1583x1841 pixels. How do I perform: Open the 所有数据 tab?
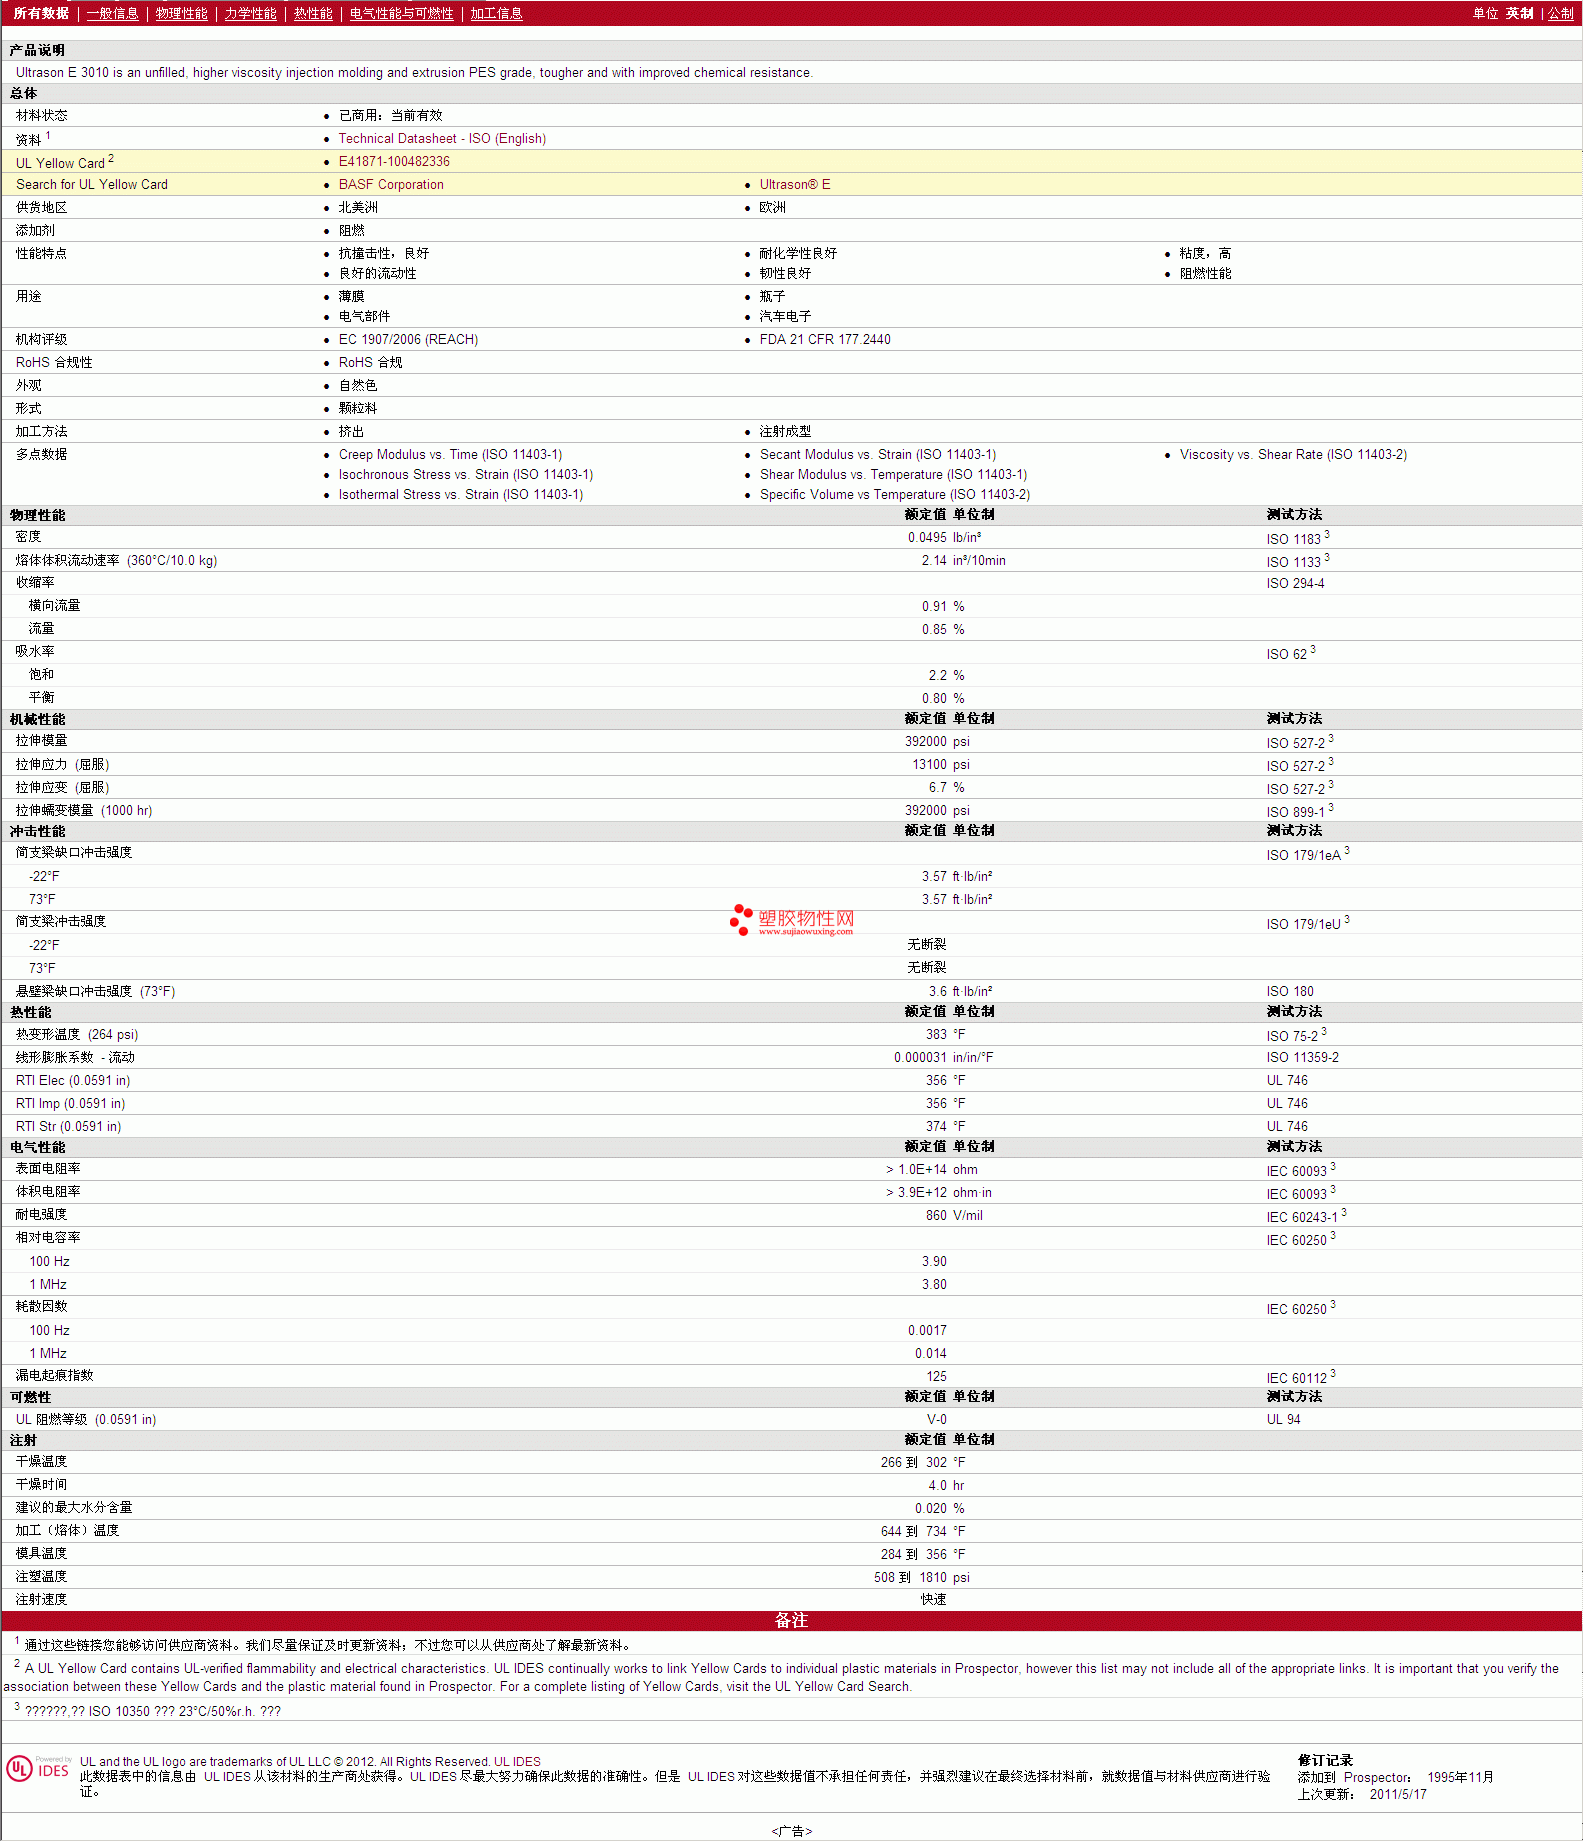pos(41,13)
